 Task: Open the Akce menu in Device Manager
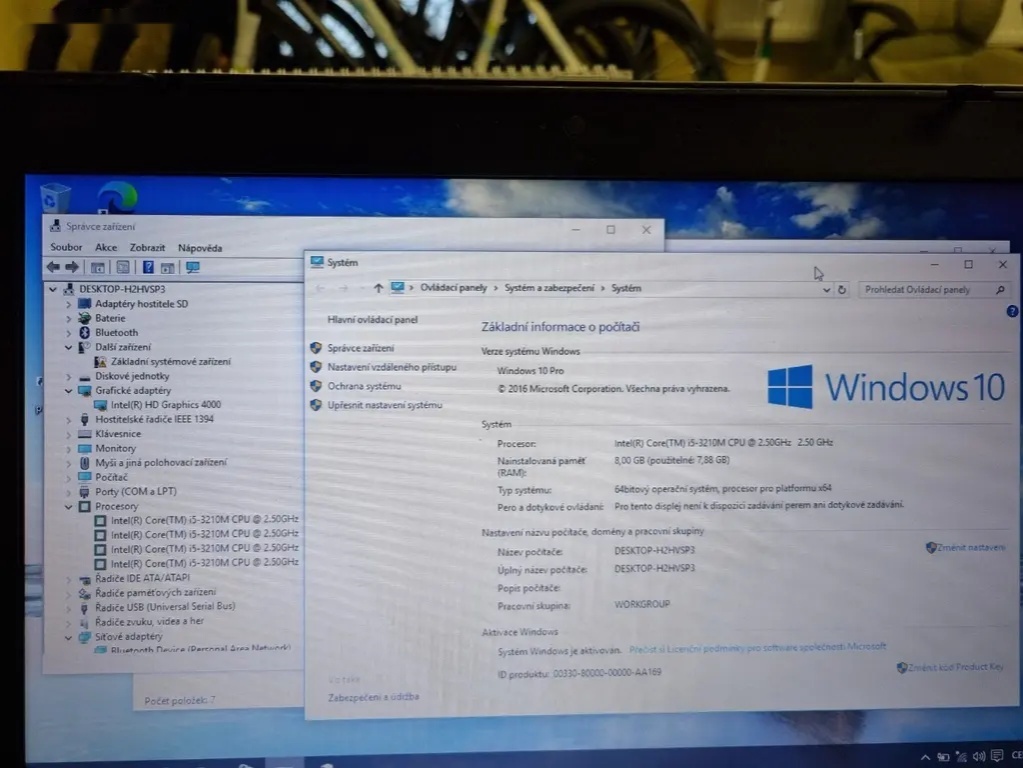(105, 247)
